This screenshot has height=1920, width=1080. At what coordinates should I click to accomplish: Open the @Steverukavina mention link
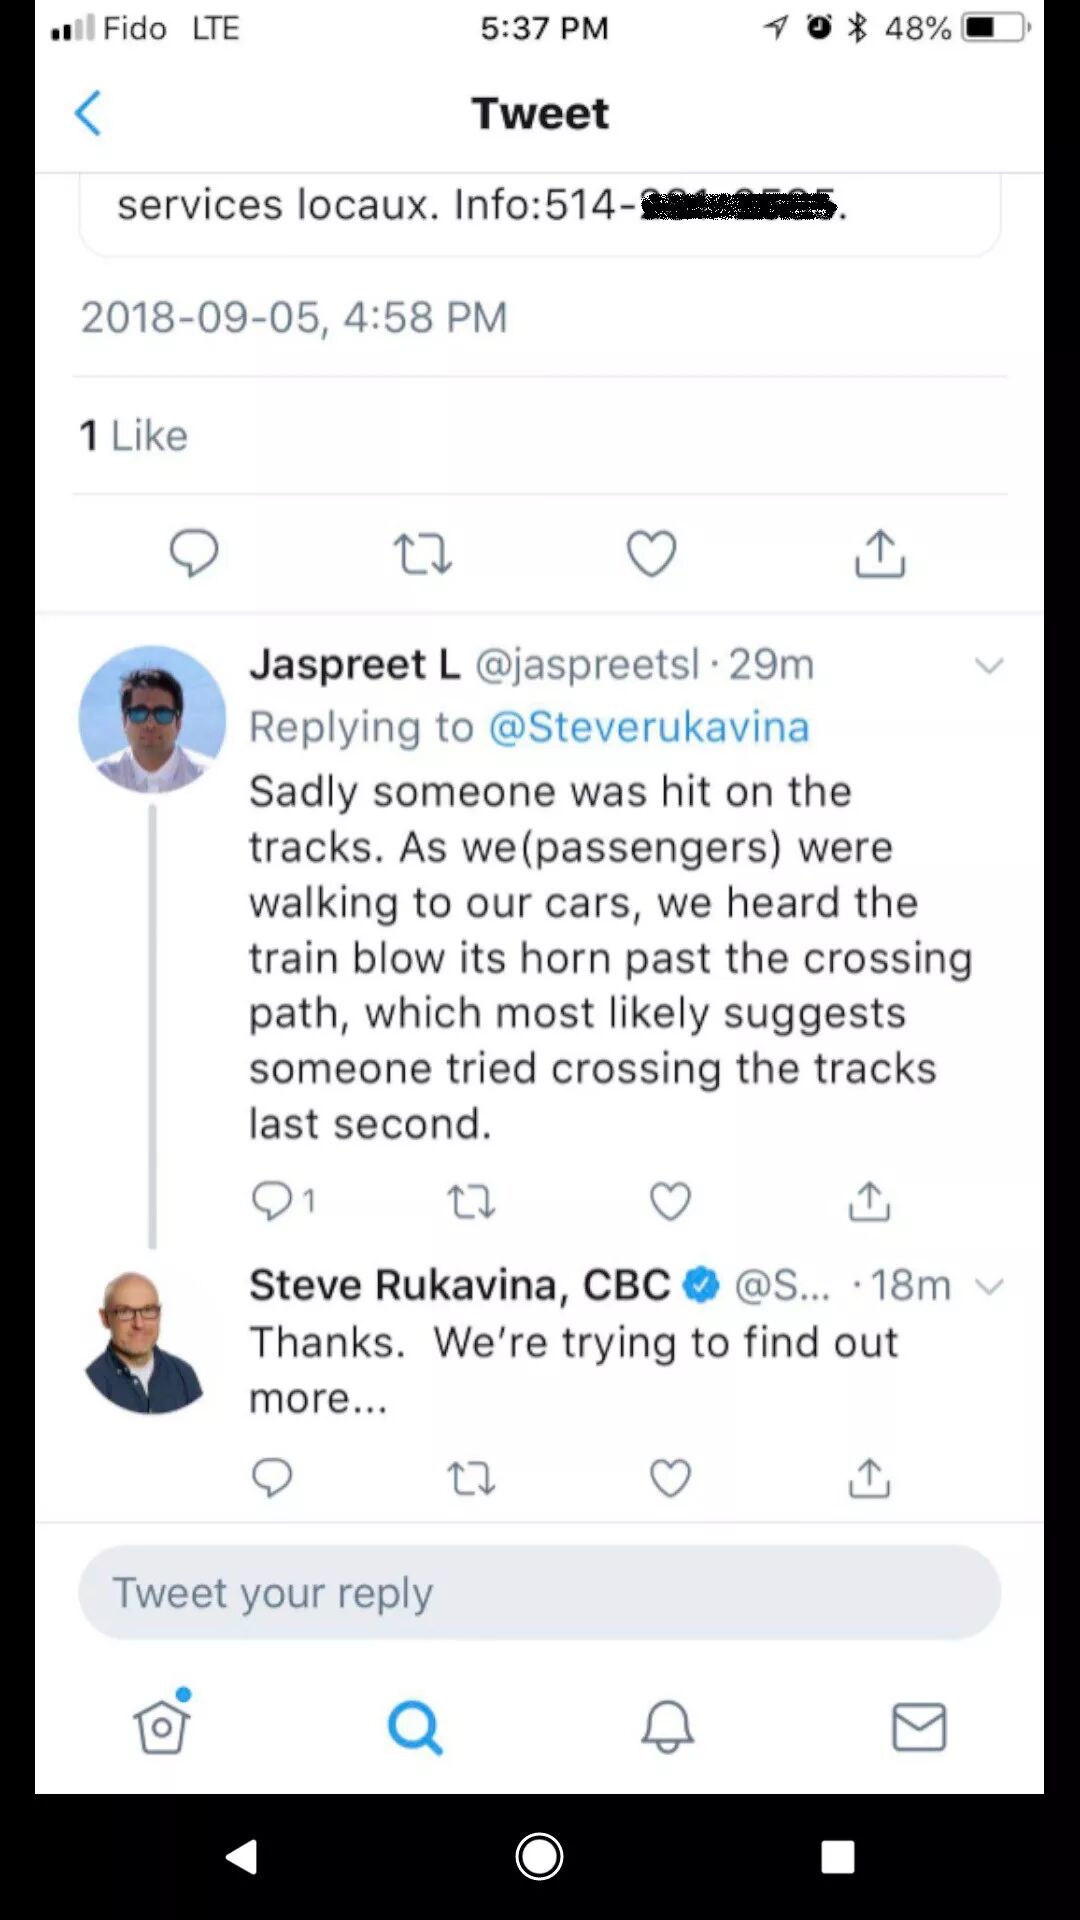point(648,727)
